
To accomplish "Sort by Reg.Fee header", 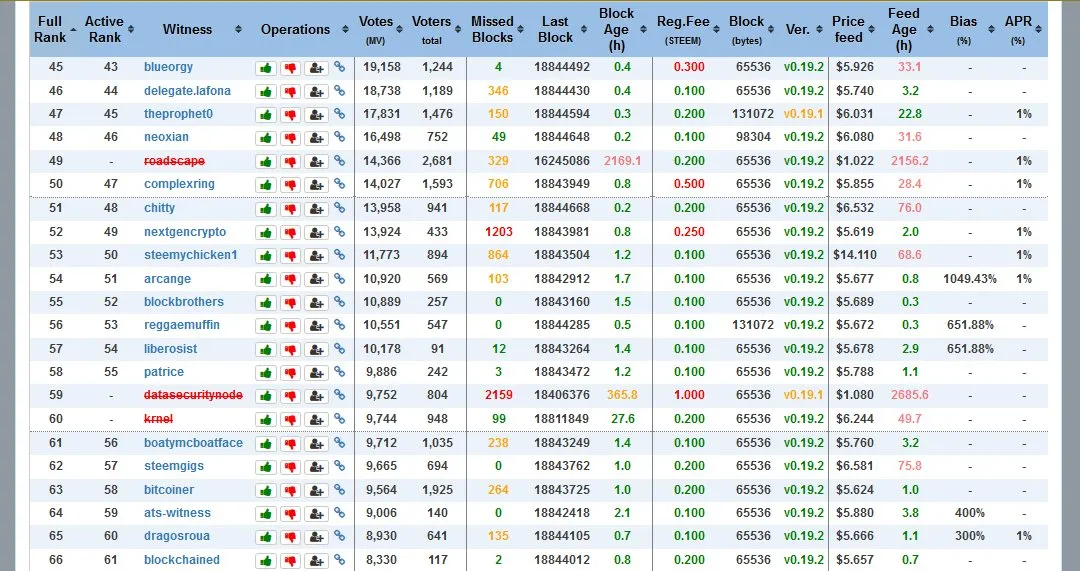I will pyautogui.click(x=687, y=30).
